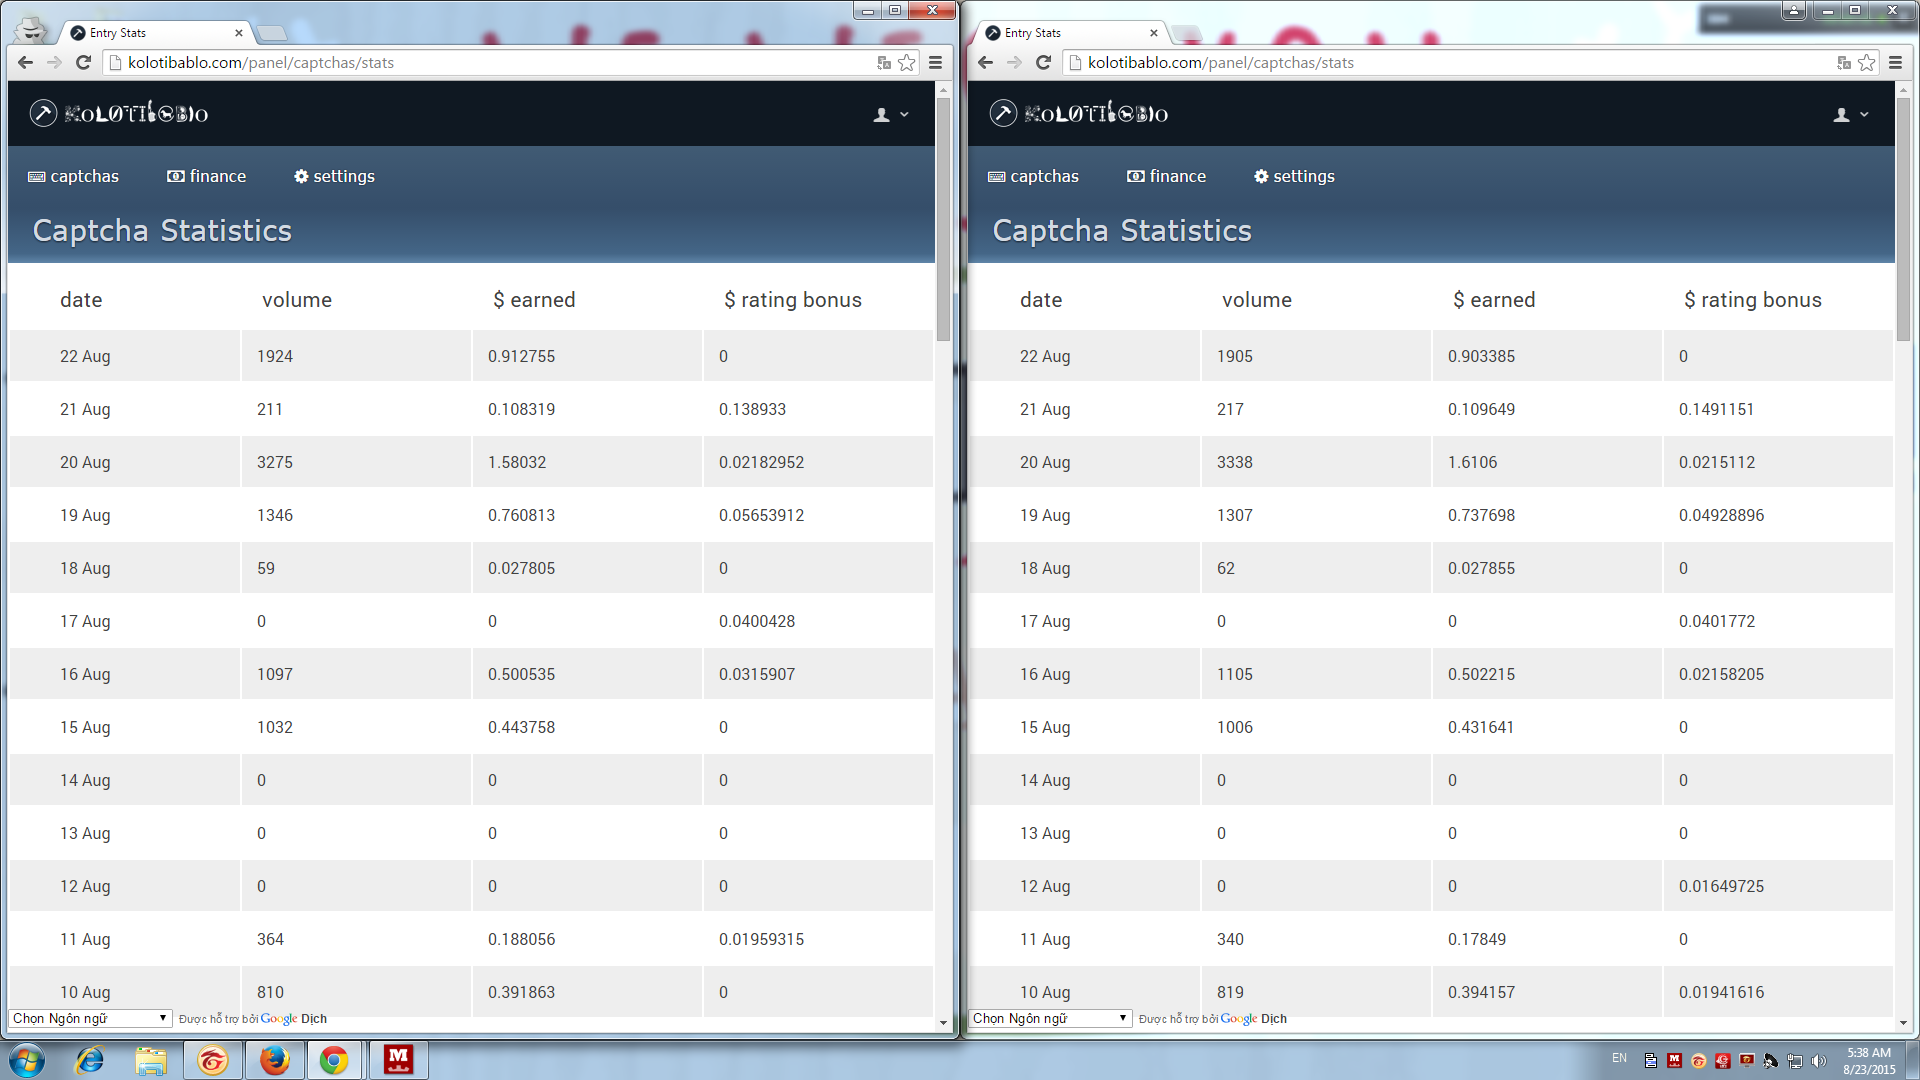Screen dimensions: 1920x1080
Task: Bookmark page with star icon in left browser
Action: [x=906, y=62]
